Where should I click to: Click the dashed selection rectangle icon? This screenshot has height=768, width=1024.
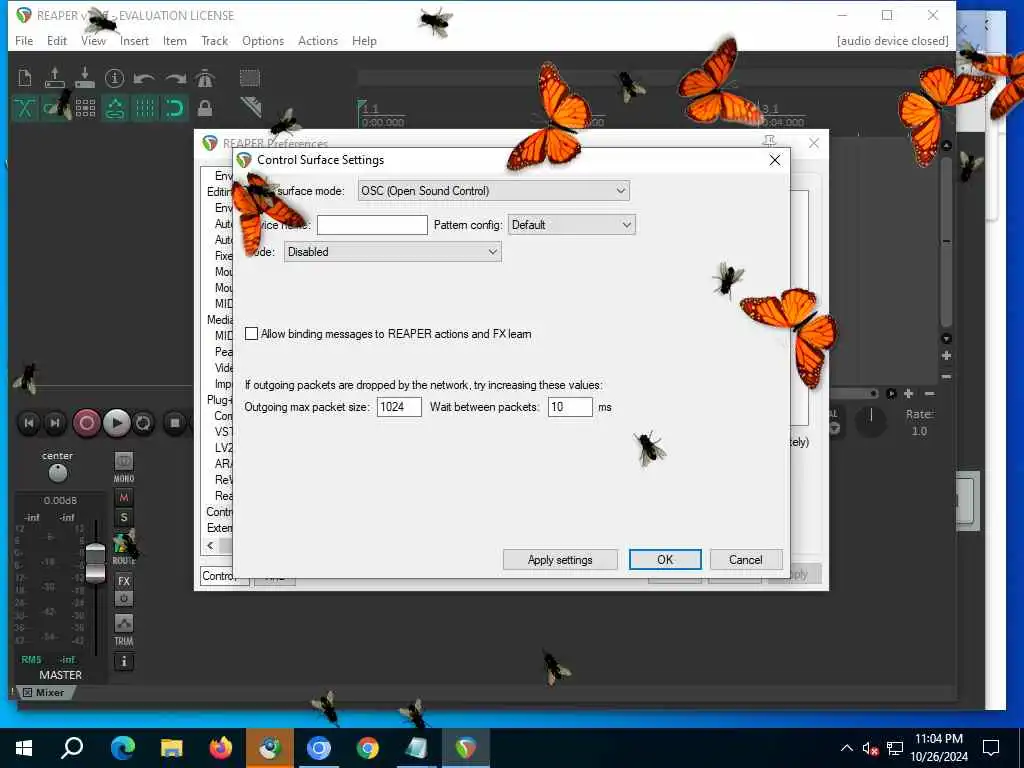pos(249,78)
